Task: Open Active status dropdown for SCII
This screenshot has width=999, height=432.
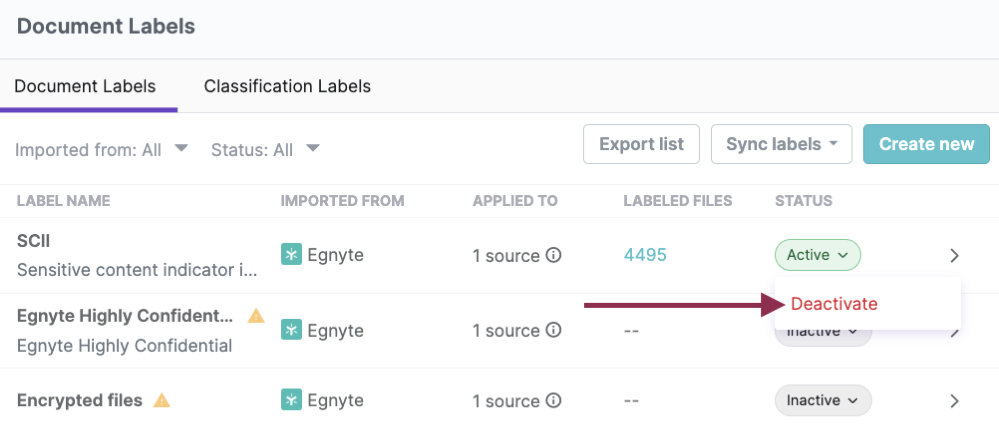Action: 817,255
